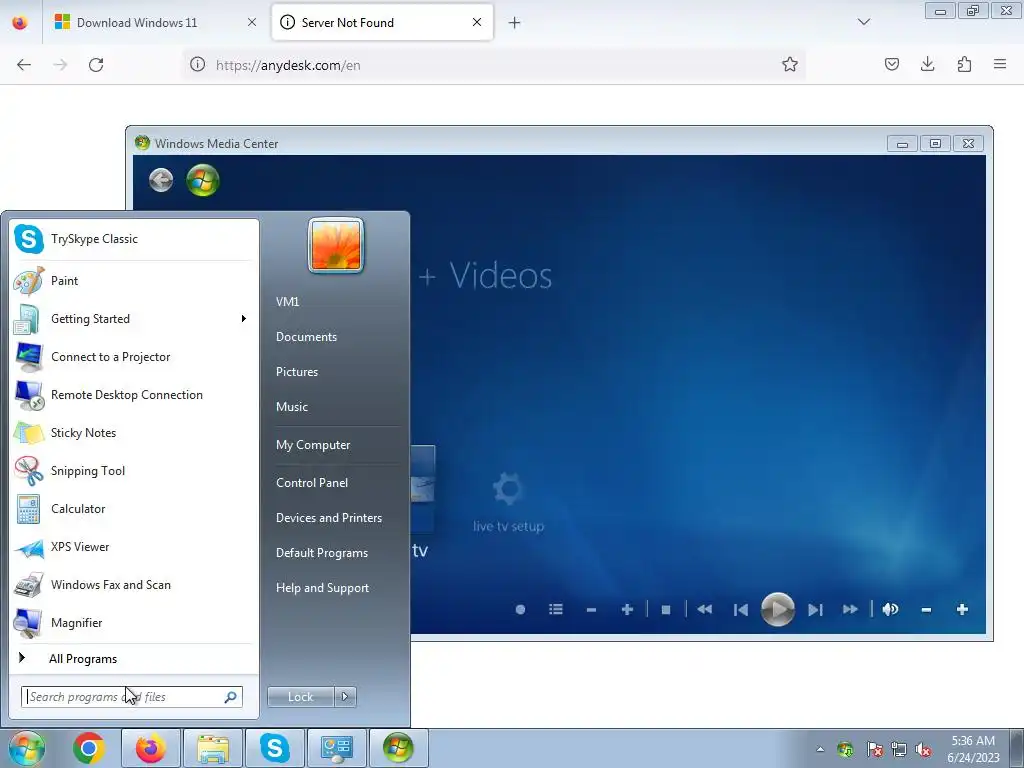The width and height of the screenshot is (1024, 768).
Task: Go back in Firefox
Action: click(24, 65)
